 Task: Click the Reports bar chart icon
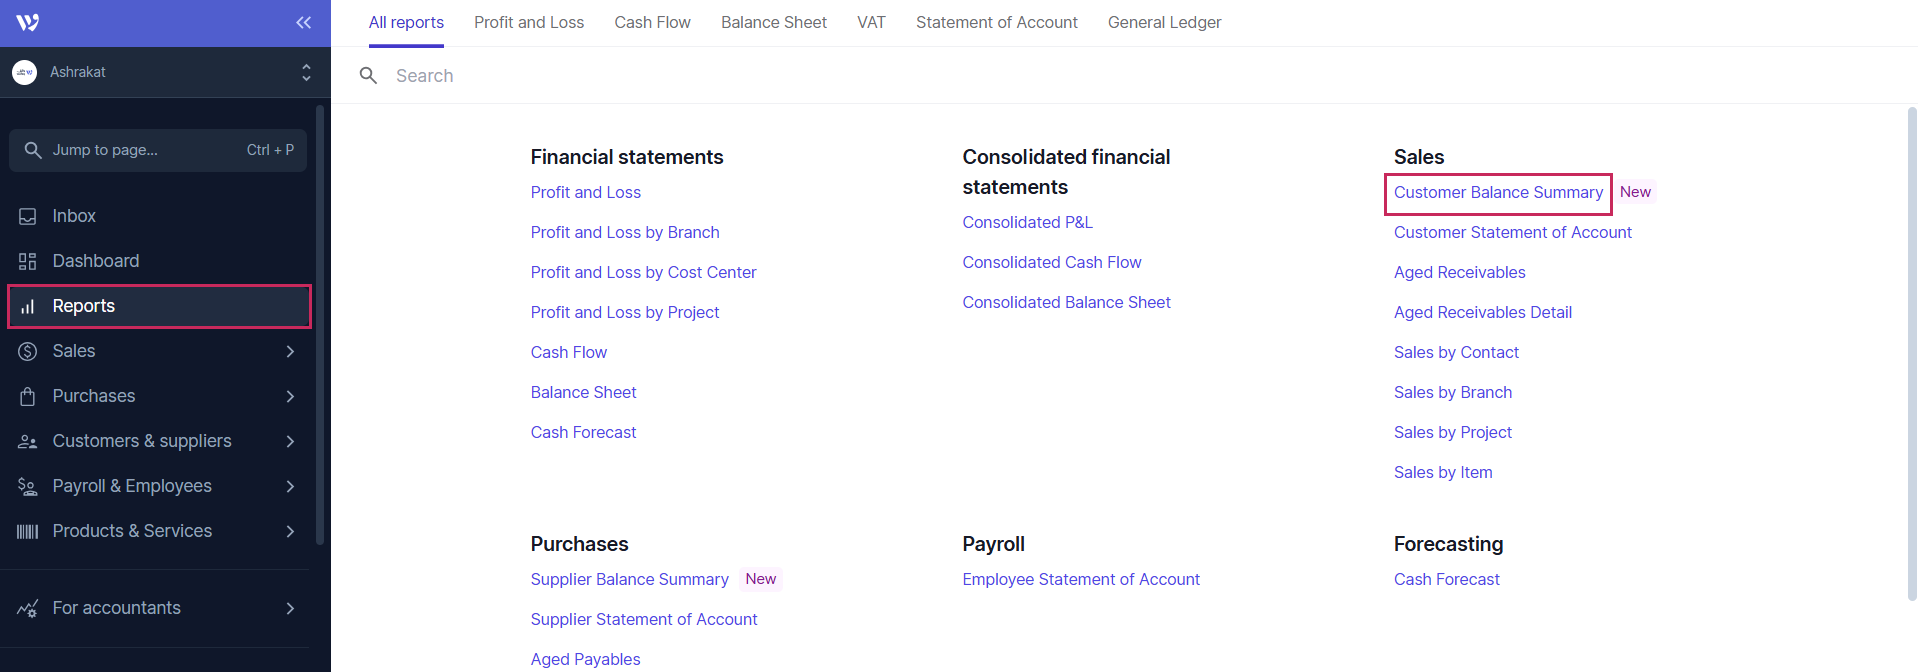(x=28, y=306)
